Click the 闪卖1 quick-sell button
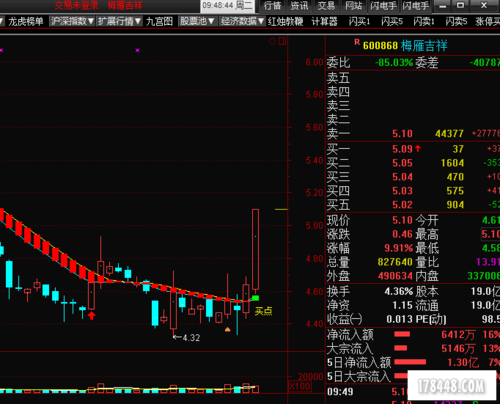Screen dimensions: 500x404 point(424,22)
